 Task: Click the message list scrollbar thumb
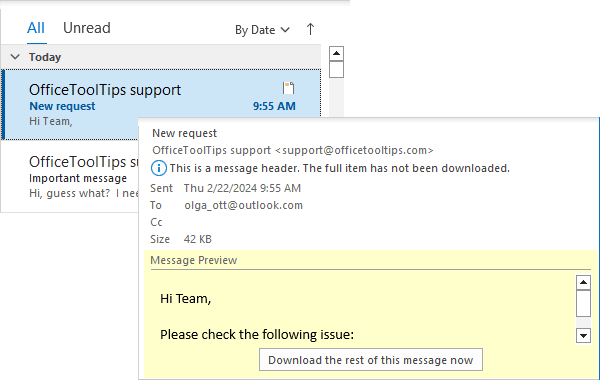(x=336, y=69)
